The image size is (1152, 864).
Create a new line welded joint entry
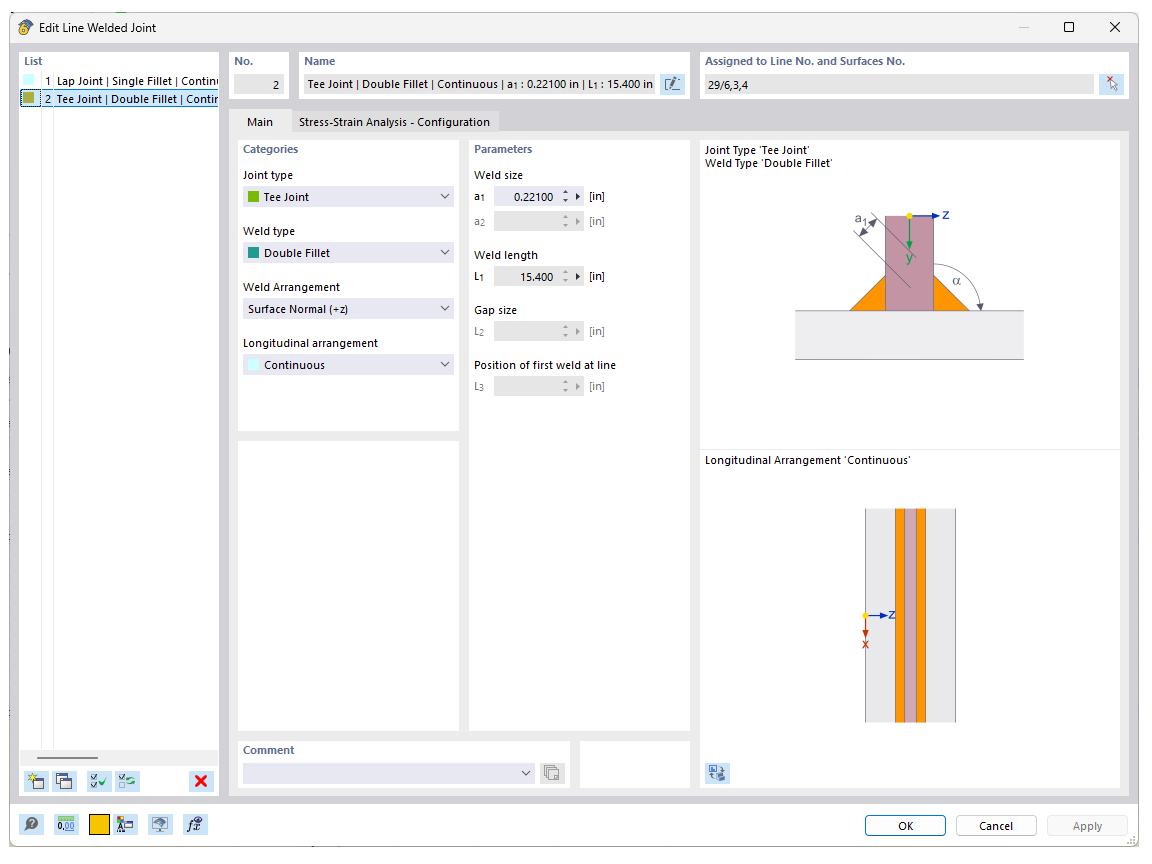[x=36, y=781]
